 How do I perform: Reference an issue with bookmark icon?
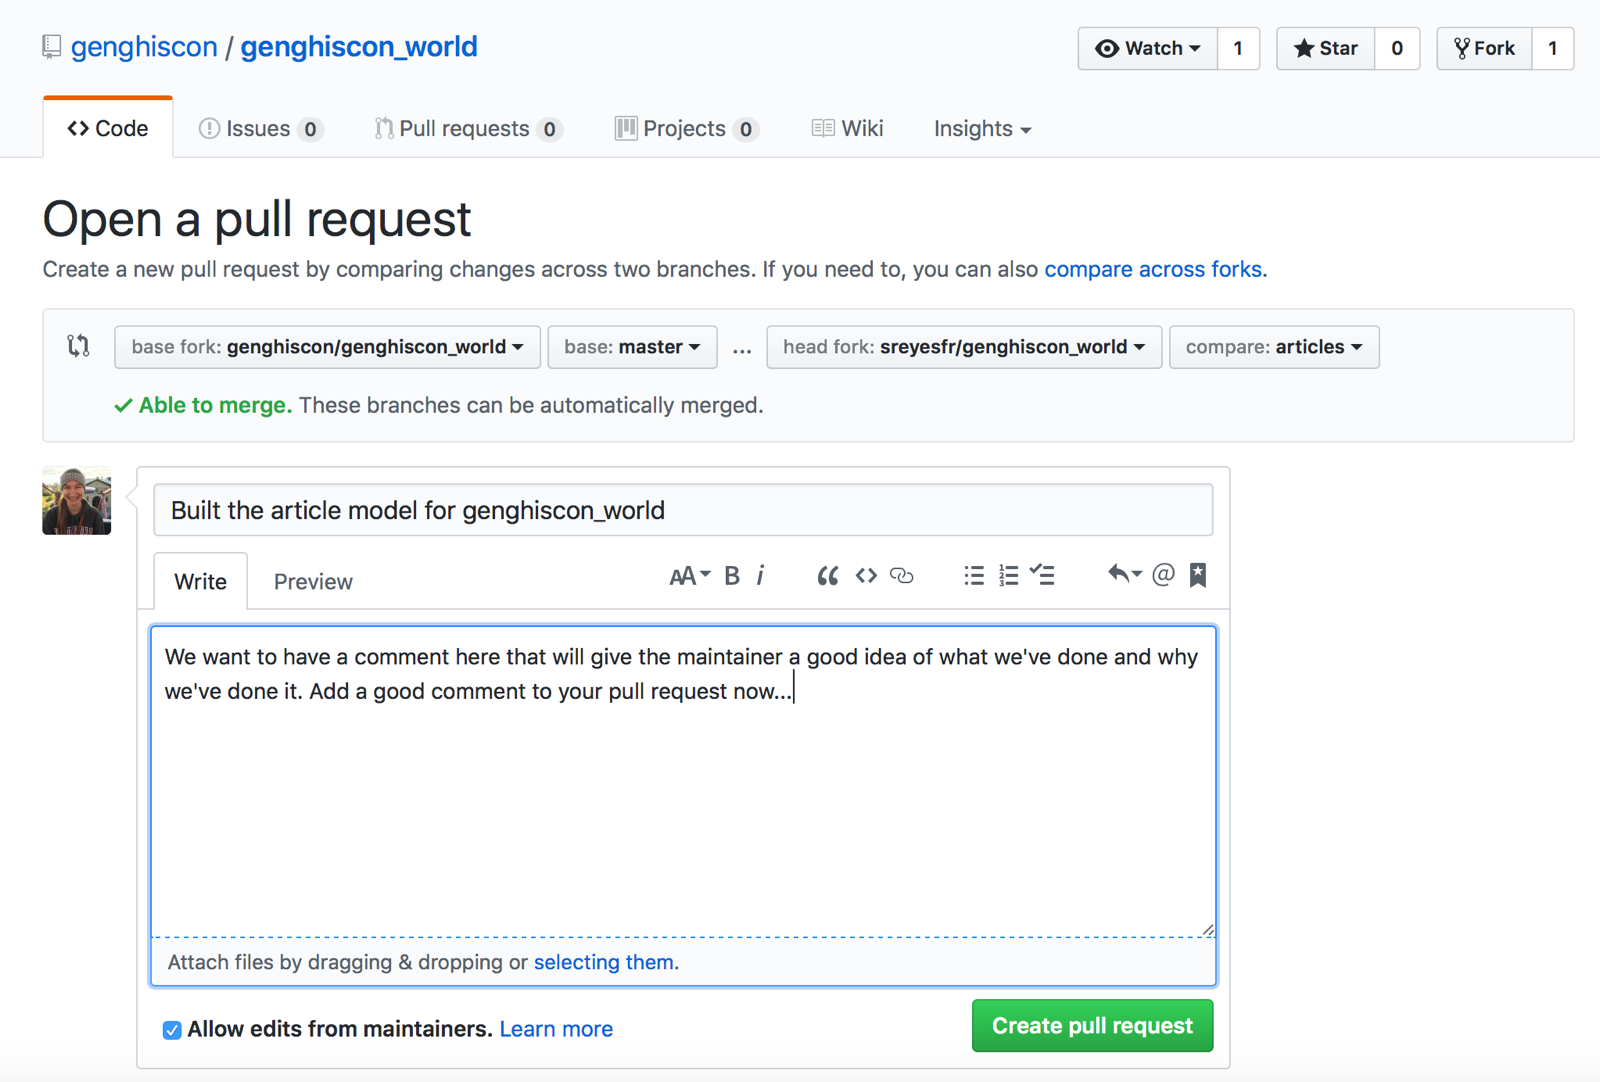(1198, 575)
